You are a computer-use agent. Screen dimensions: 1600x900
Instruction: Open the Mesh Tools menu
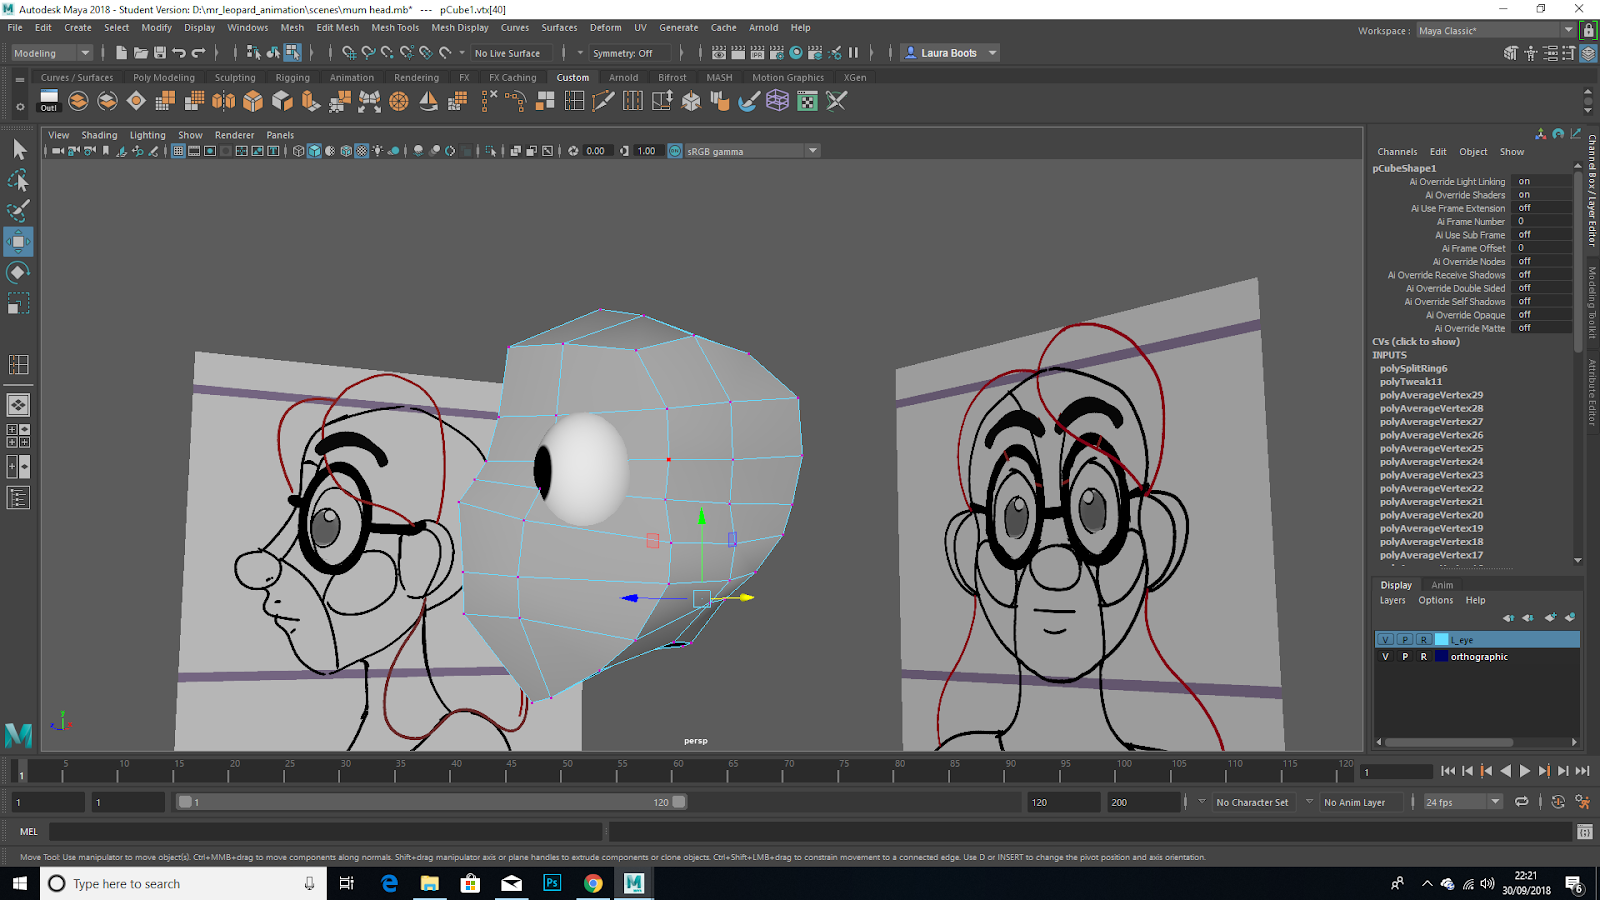394,28
